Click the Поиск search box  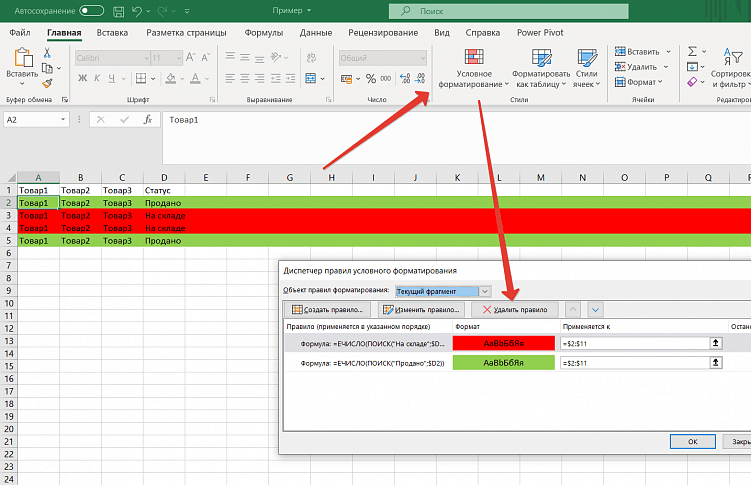(x=510, y=11)
